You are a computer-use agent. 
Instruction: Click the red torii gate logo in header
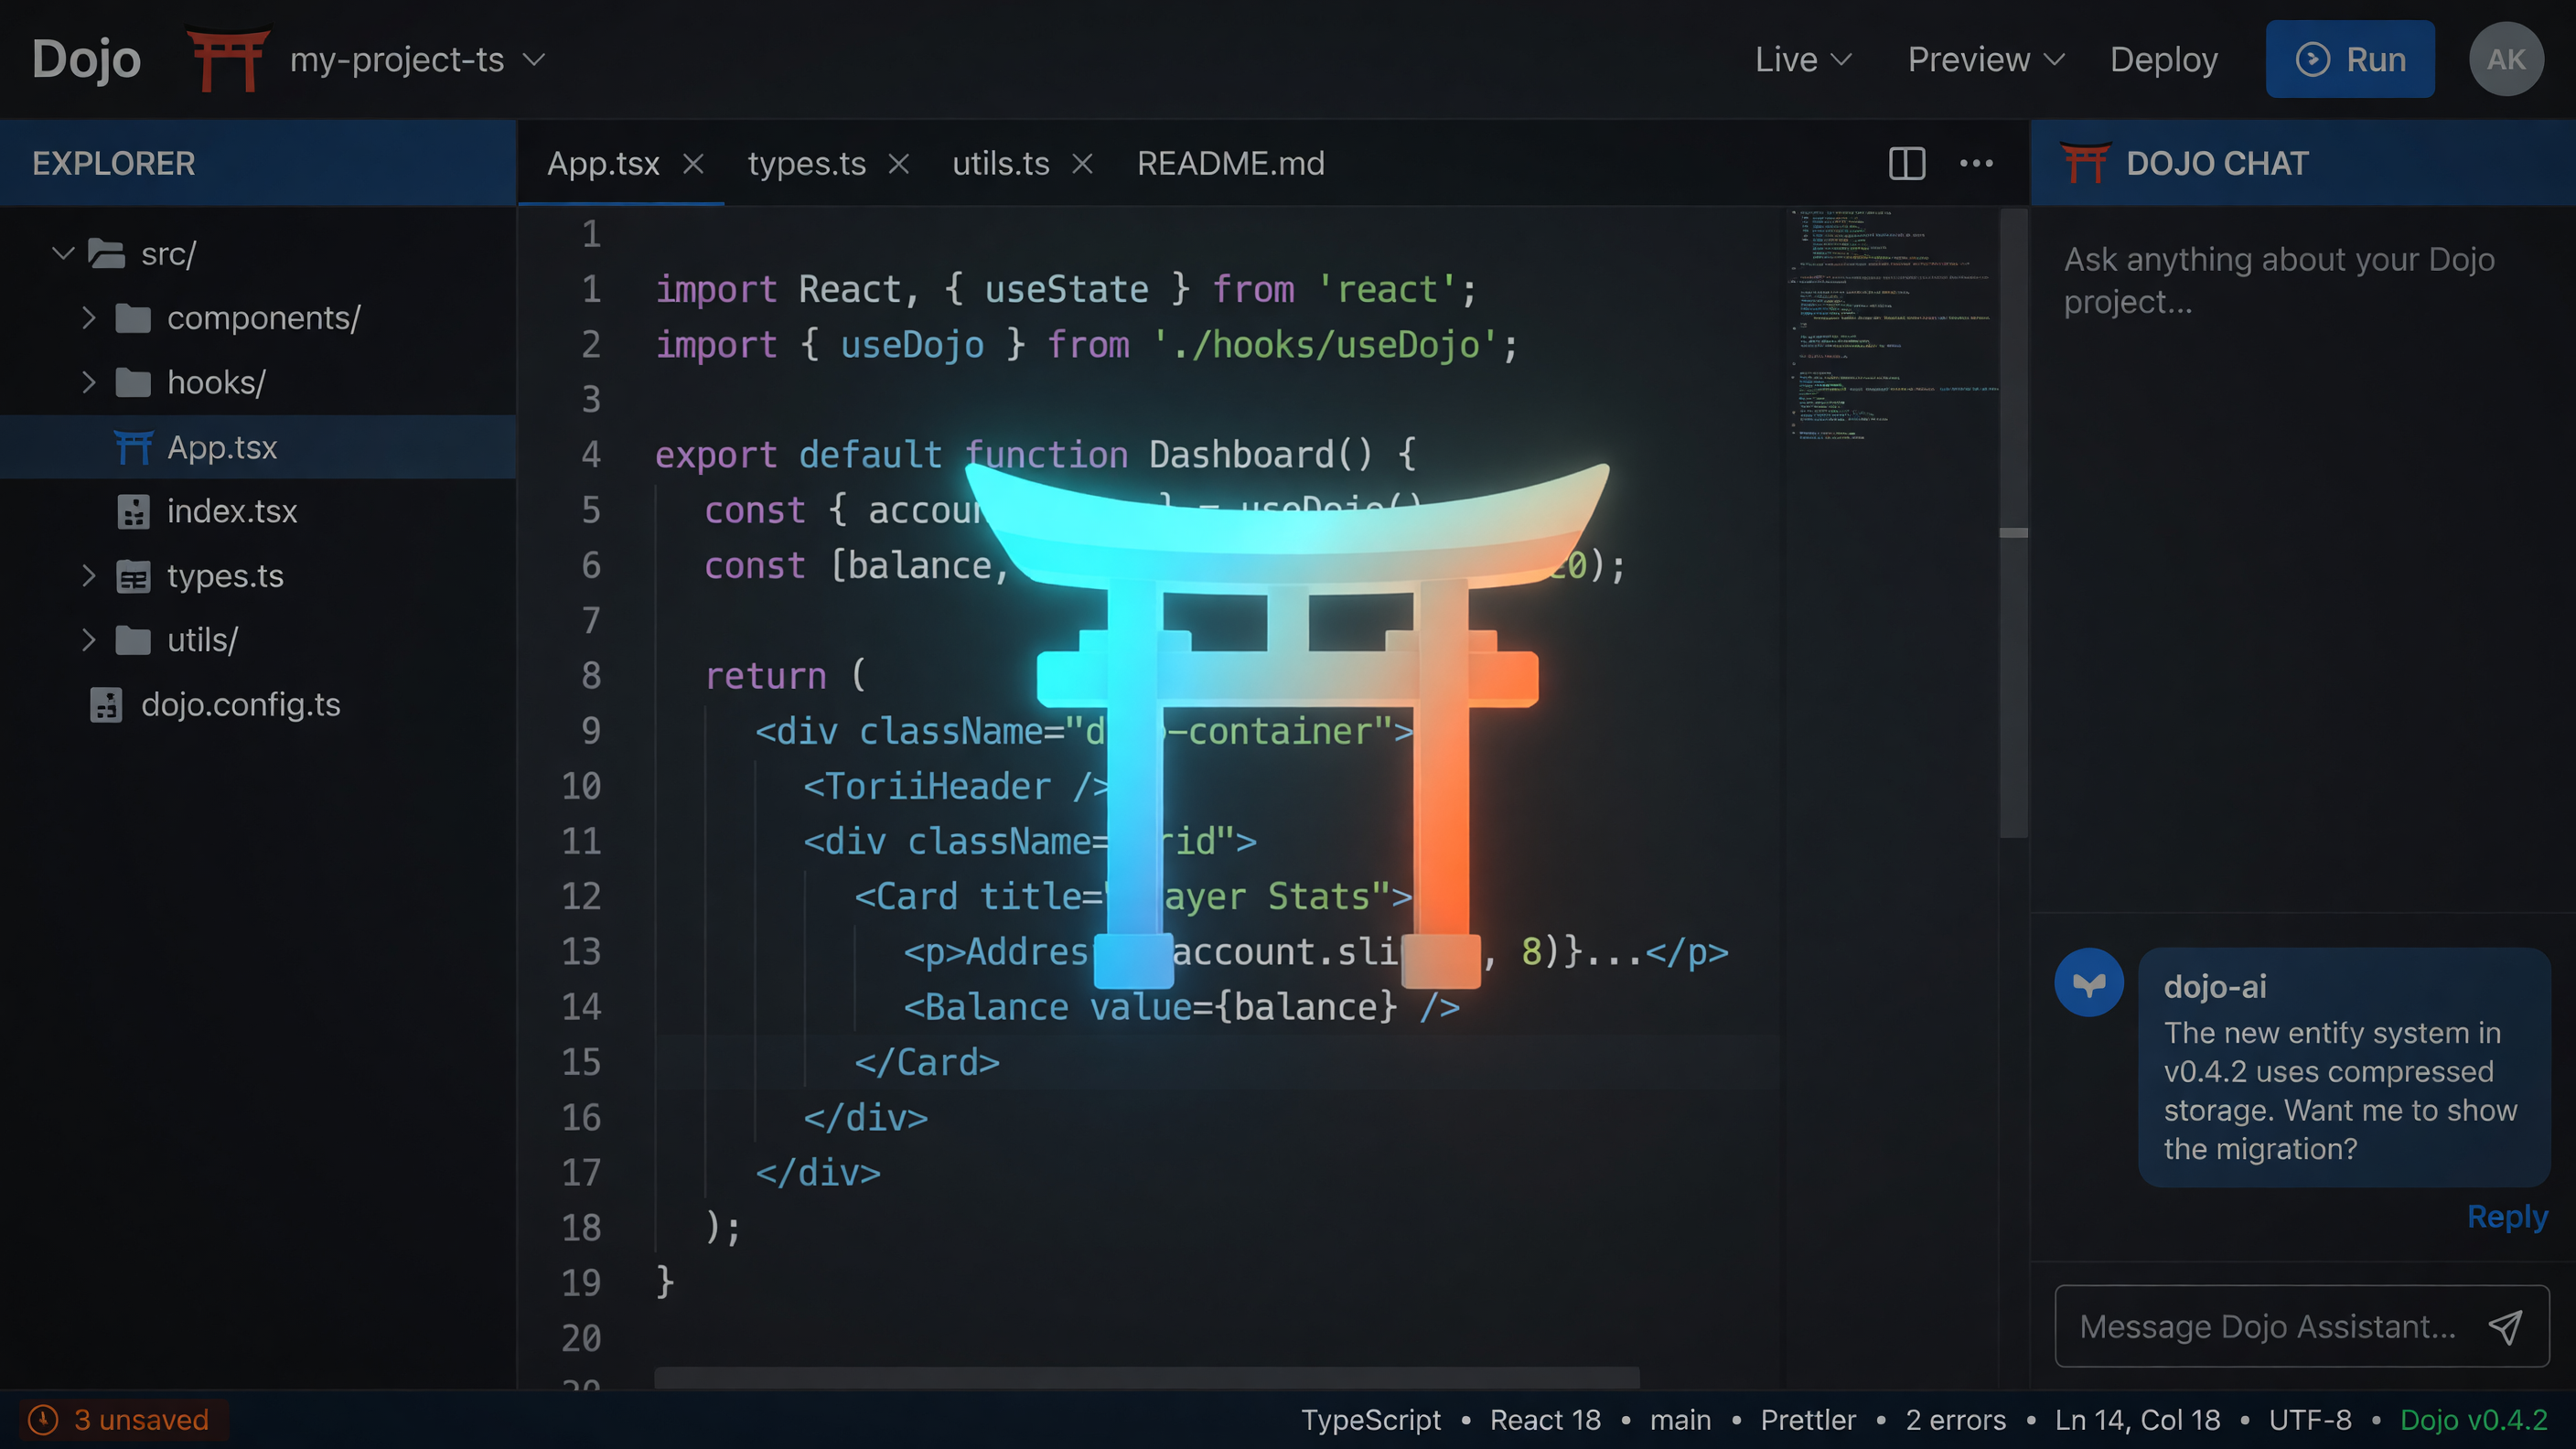tap(228, 59)
